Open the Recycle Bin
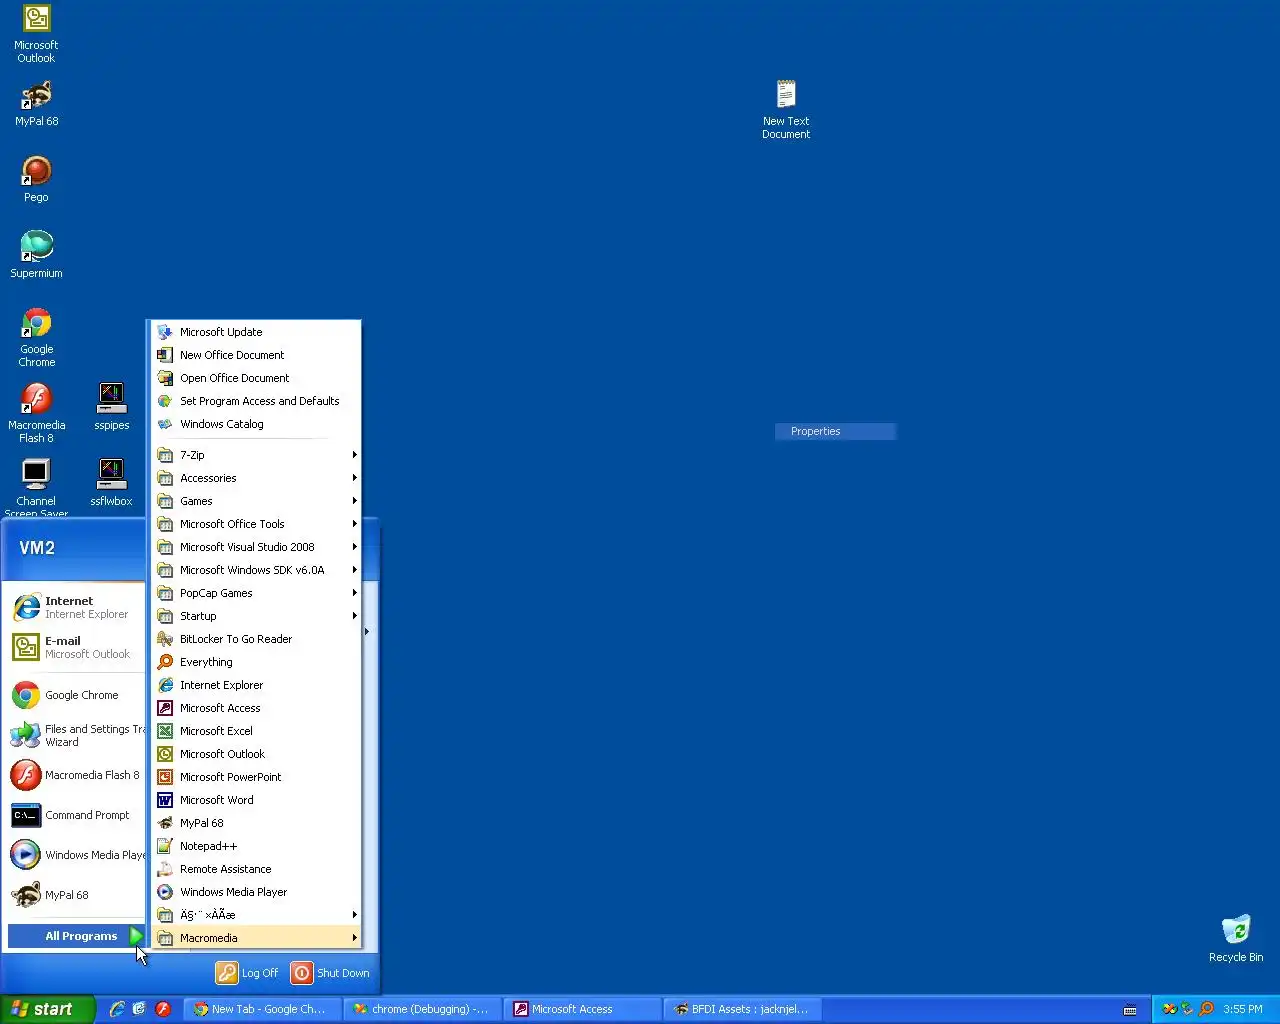This screenshot has width=1280, height=1024. click(1236, 939)
